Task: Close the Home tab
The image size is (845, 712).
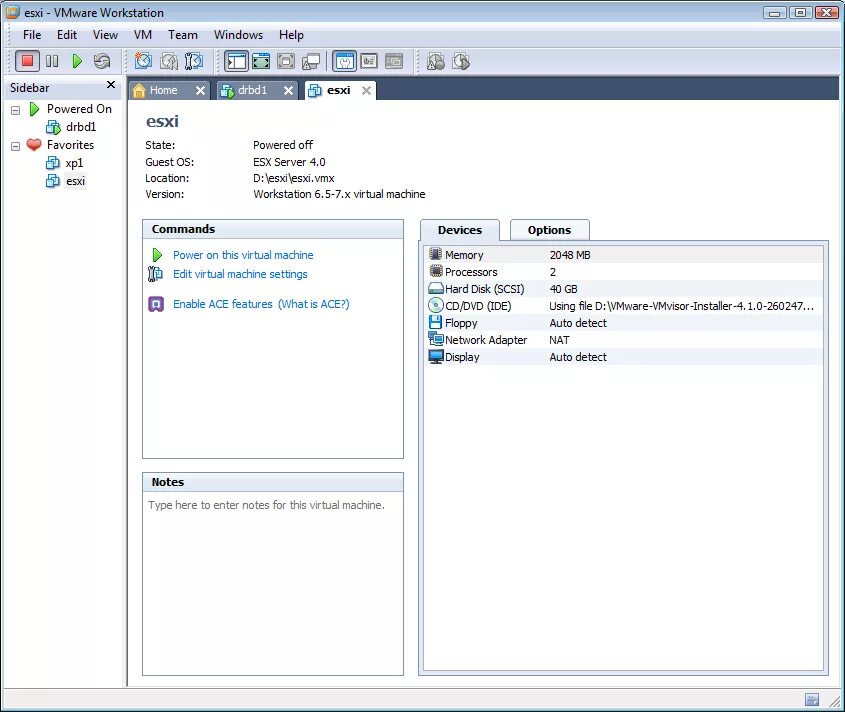Action: 200,91
